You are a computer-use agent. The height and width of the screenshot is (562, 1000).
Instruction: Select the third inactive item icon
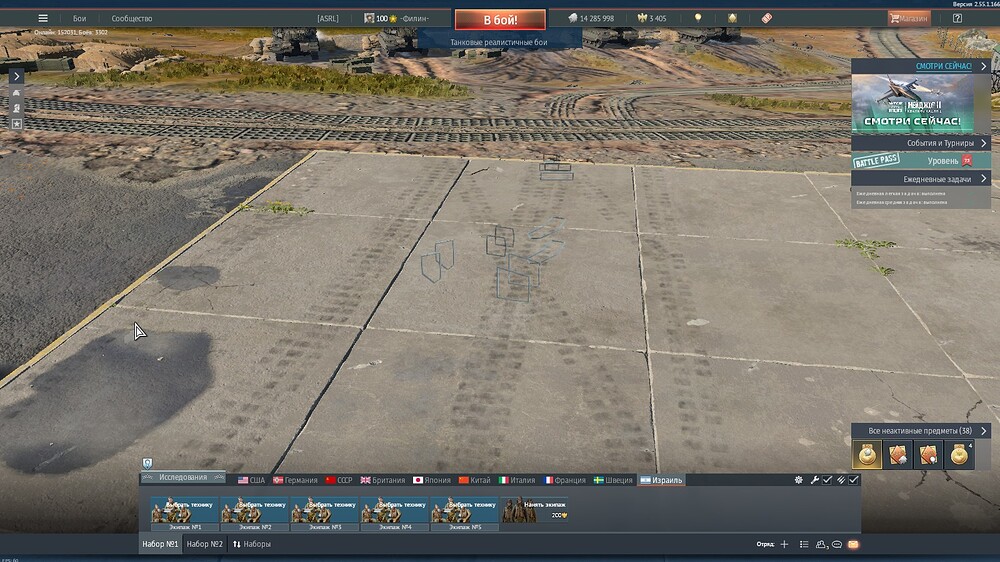[x=929, y=455]
